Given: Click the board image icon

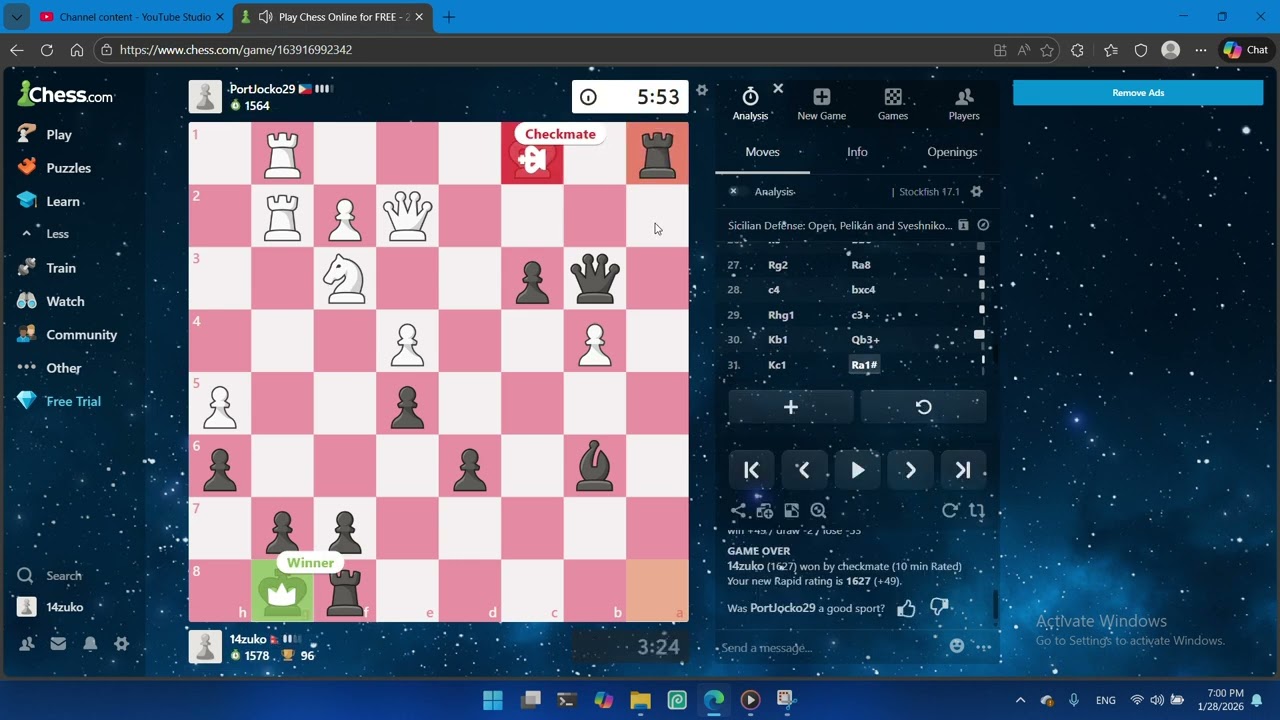Looking at the screenshot, I should pos(791,511).
